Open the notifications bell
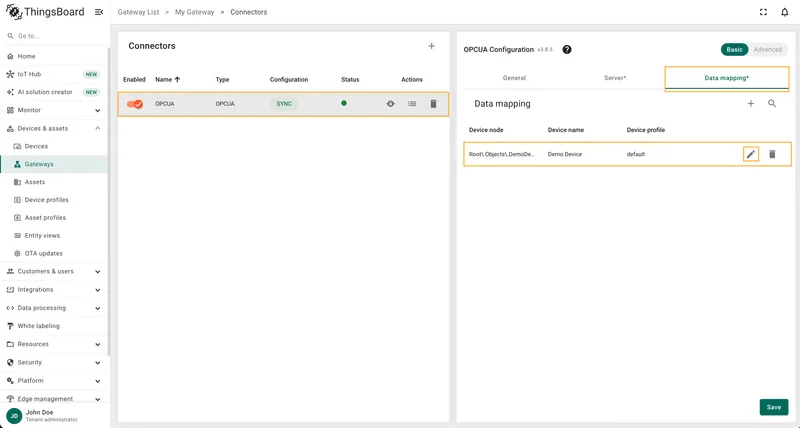Image resolution: width=800 pixels, height=428 pixels. pyautogui.click(x=785, y=12)
